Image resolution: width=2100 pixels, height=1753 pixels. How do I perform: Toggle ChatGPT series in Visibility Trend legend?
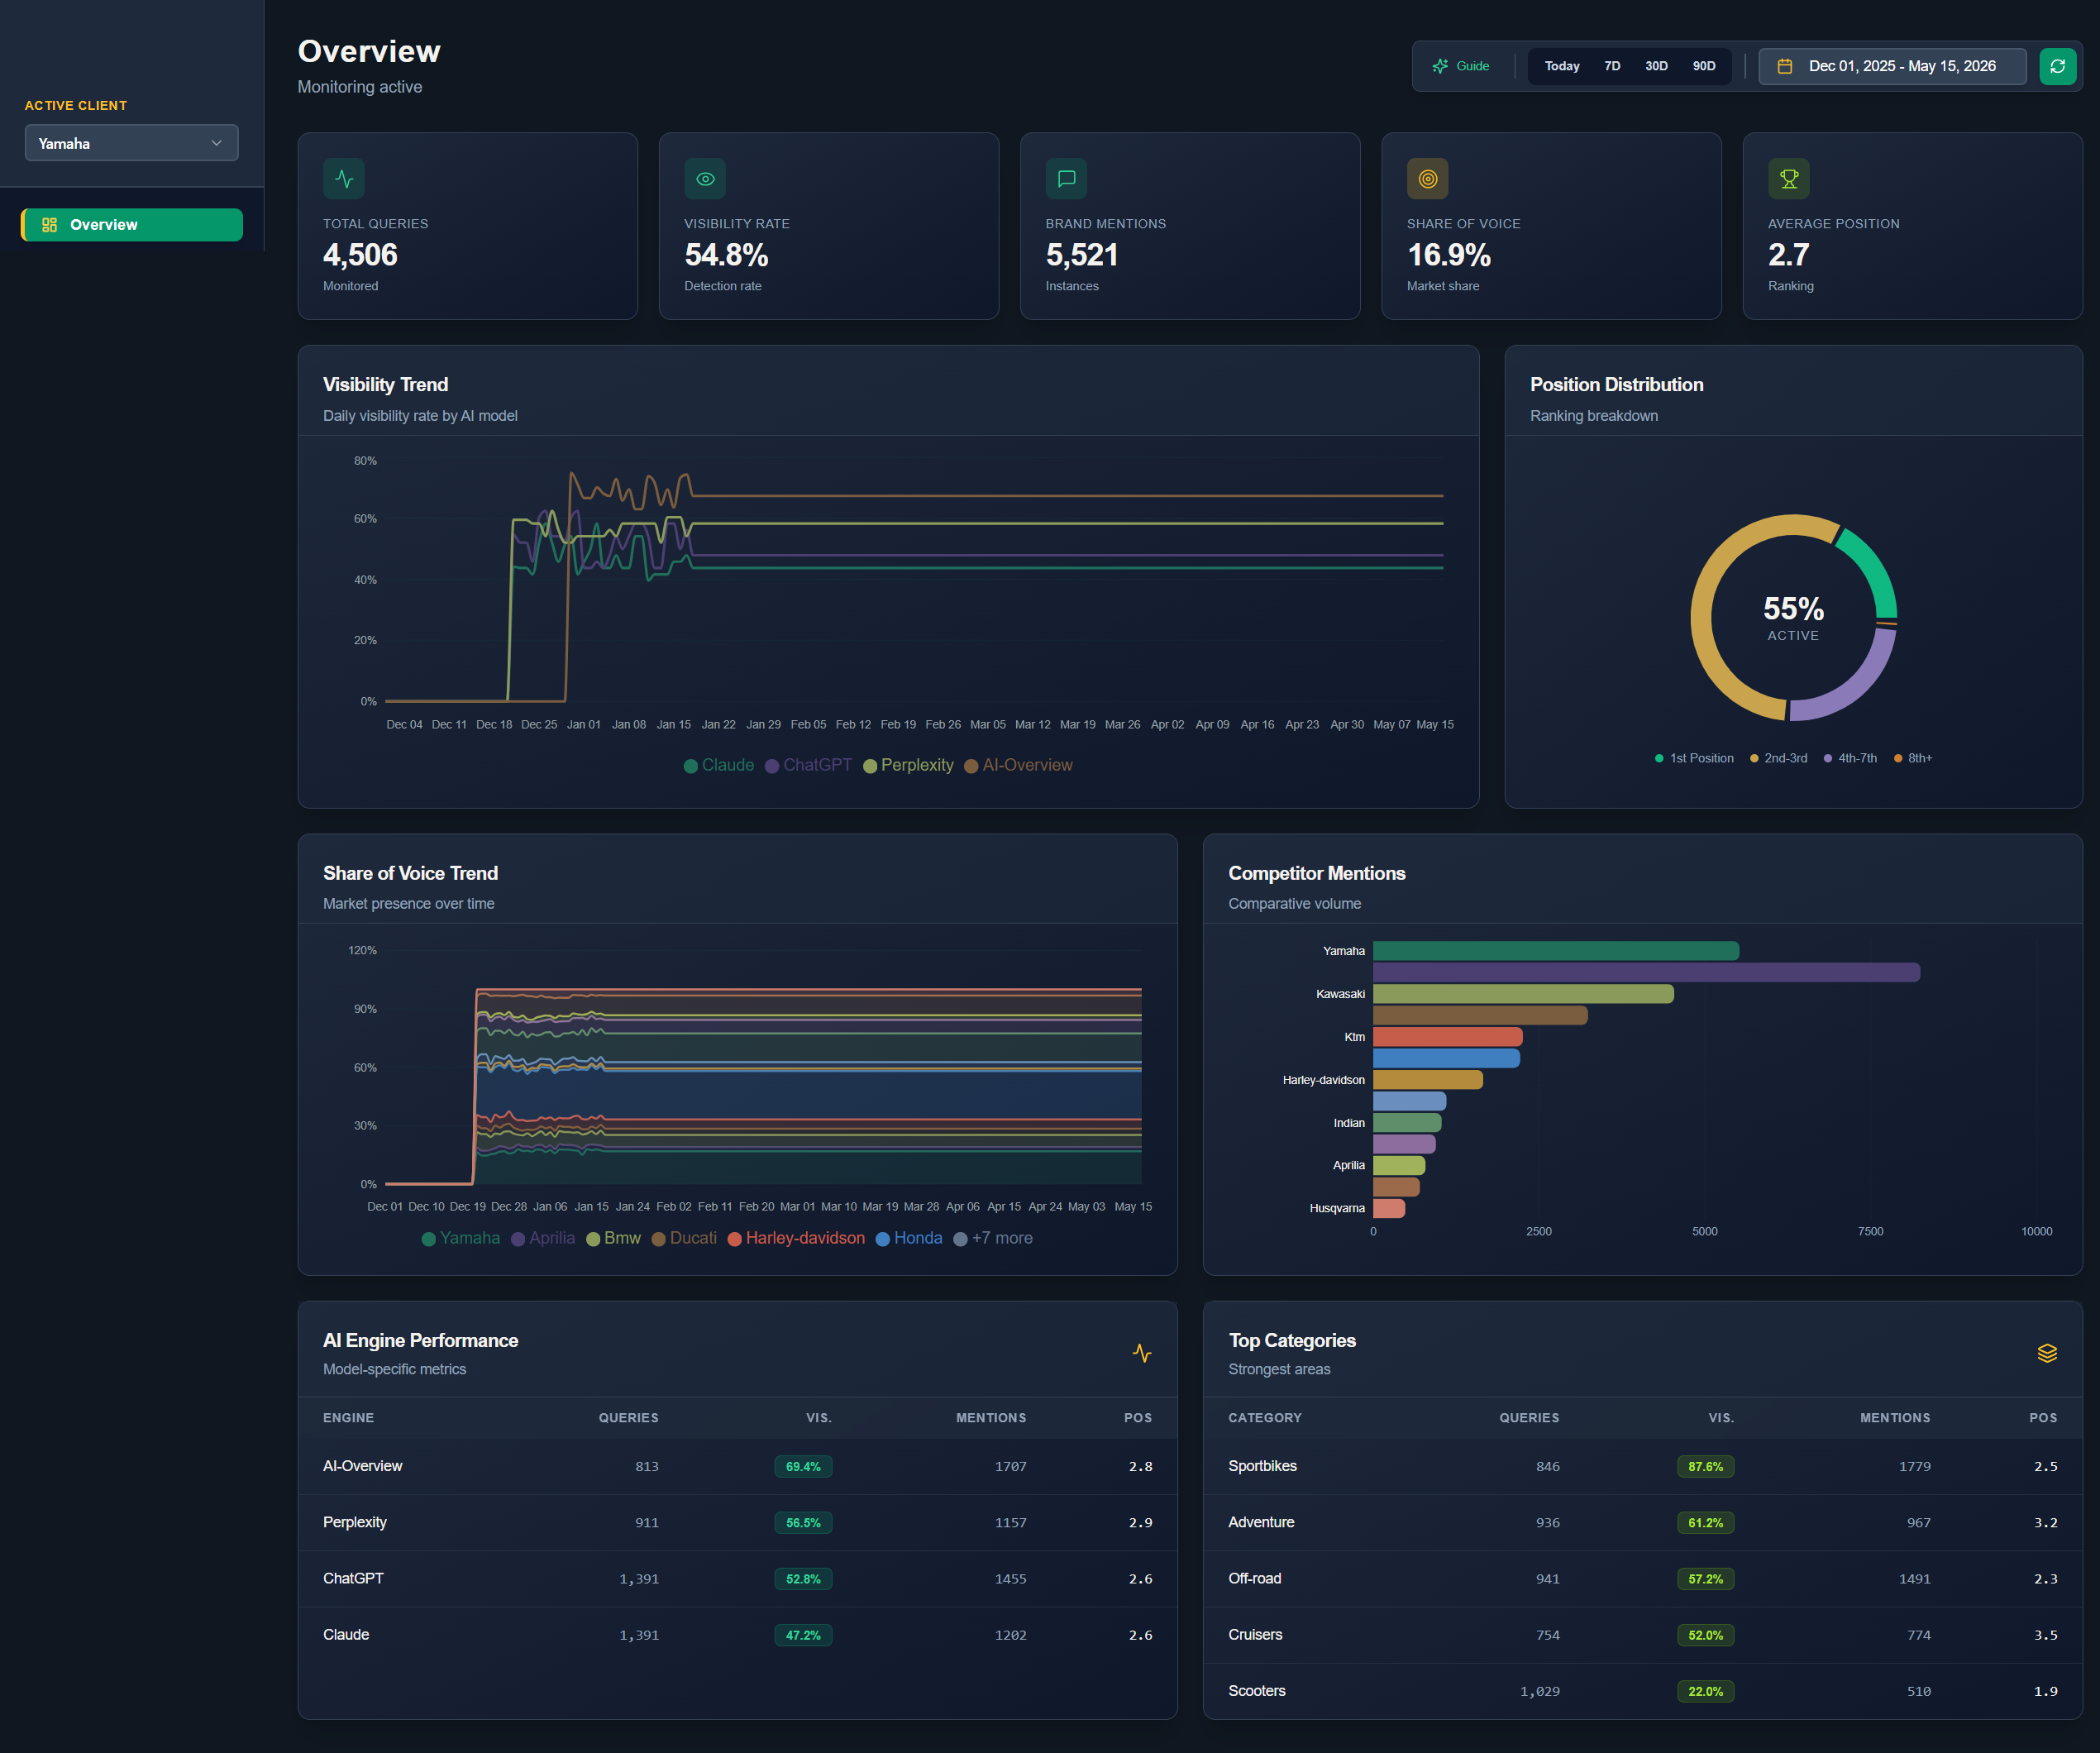click(808, 765)
